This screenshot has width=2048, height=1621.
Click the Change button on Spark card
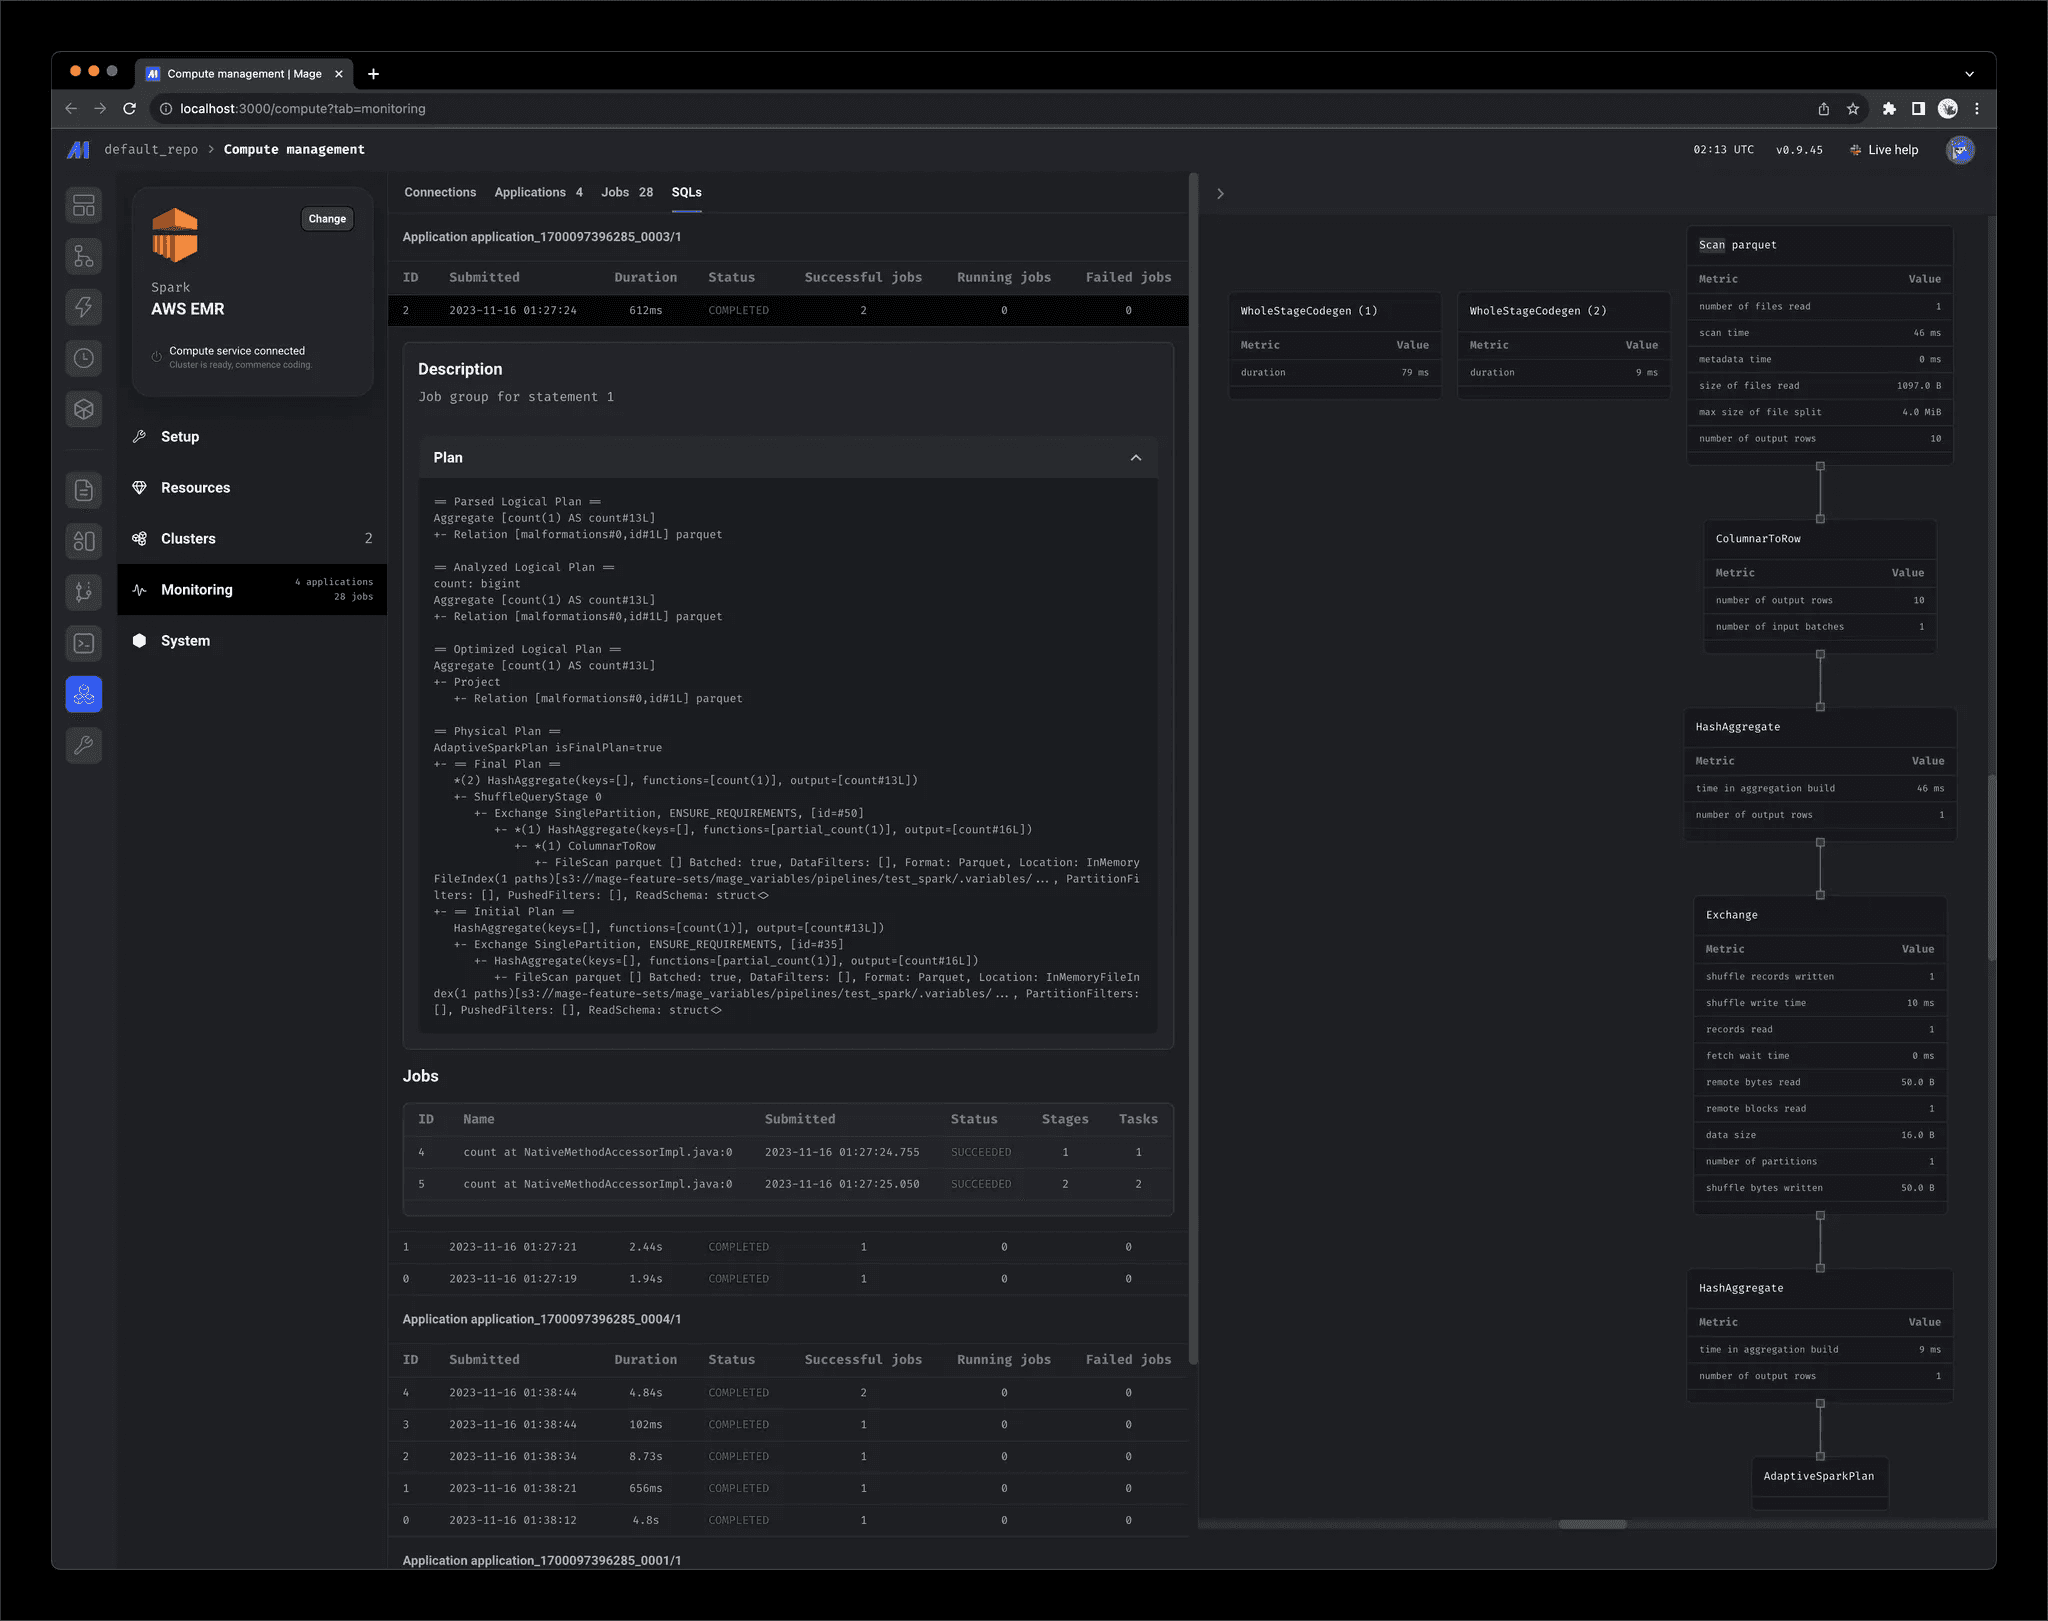[x=327, y=219]
